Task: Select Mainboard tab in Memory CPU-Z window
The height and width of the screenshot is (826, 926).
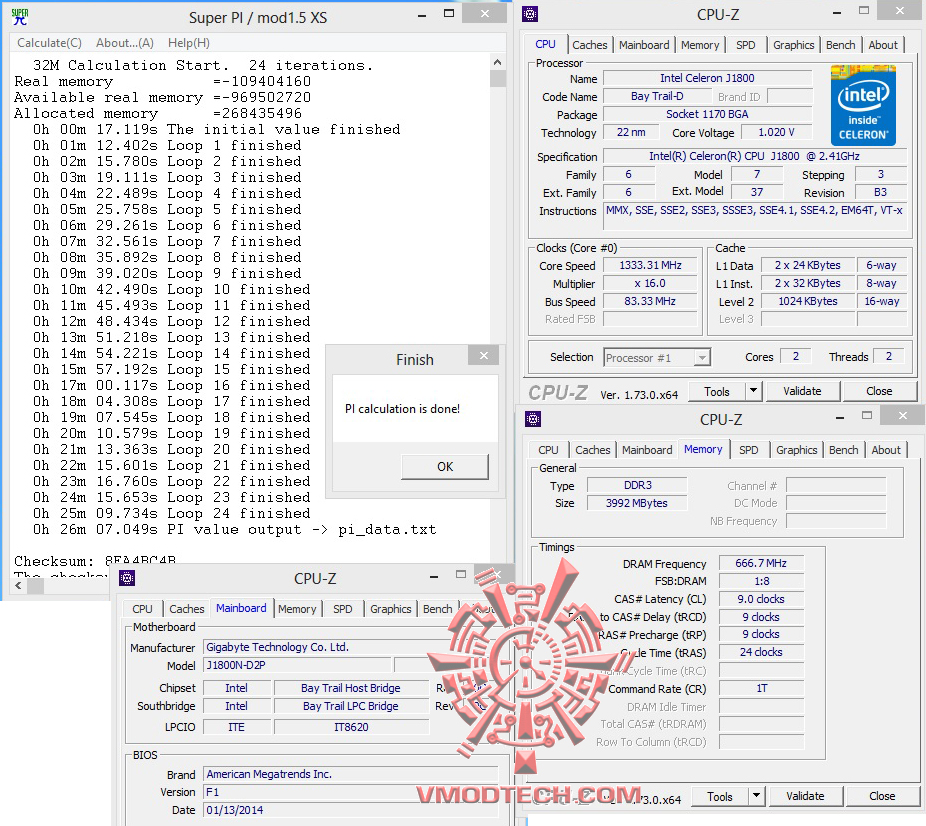Action: coord(647,450)
